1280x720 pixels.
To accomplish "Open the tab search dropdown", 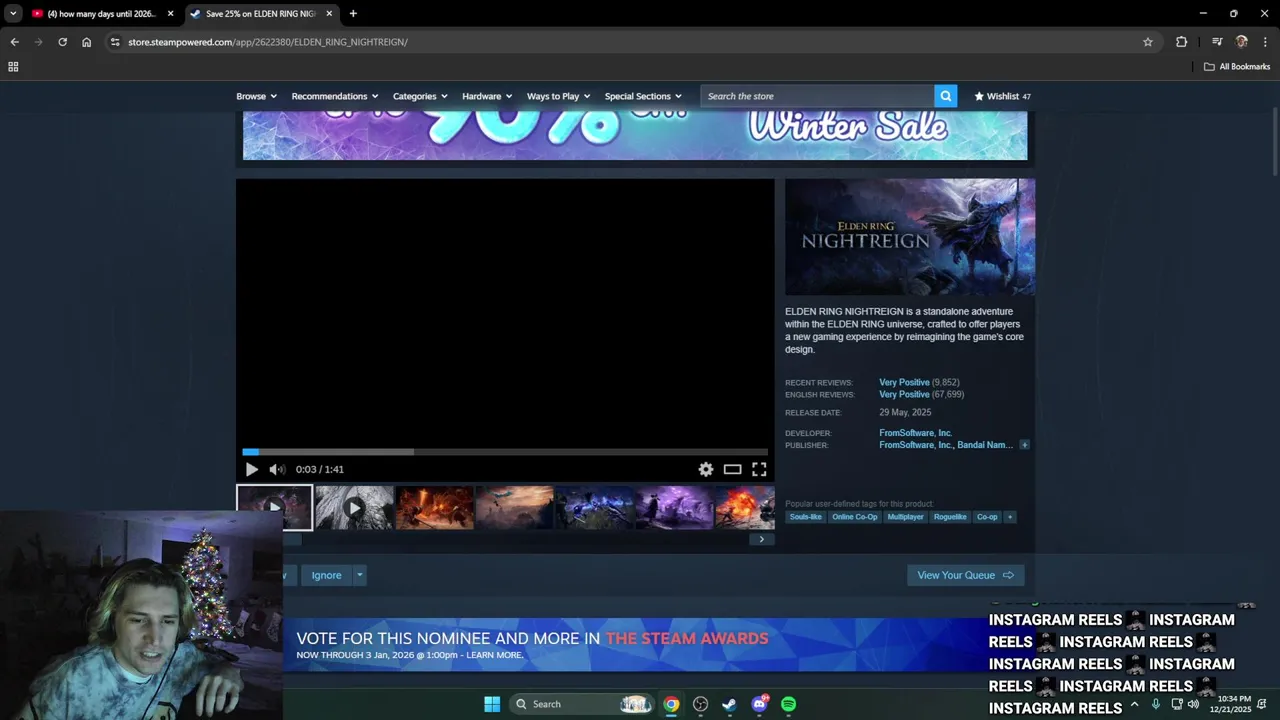I will (x=13, y=14).
